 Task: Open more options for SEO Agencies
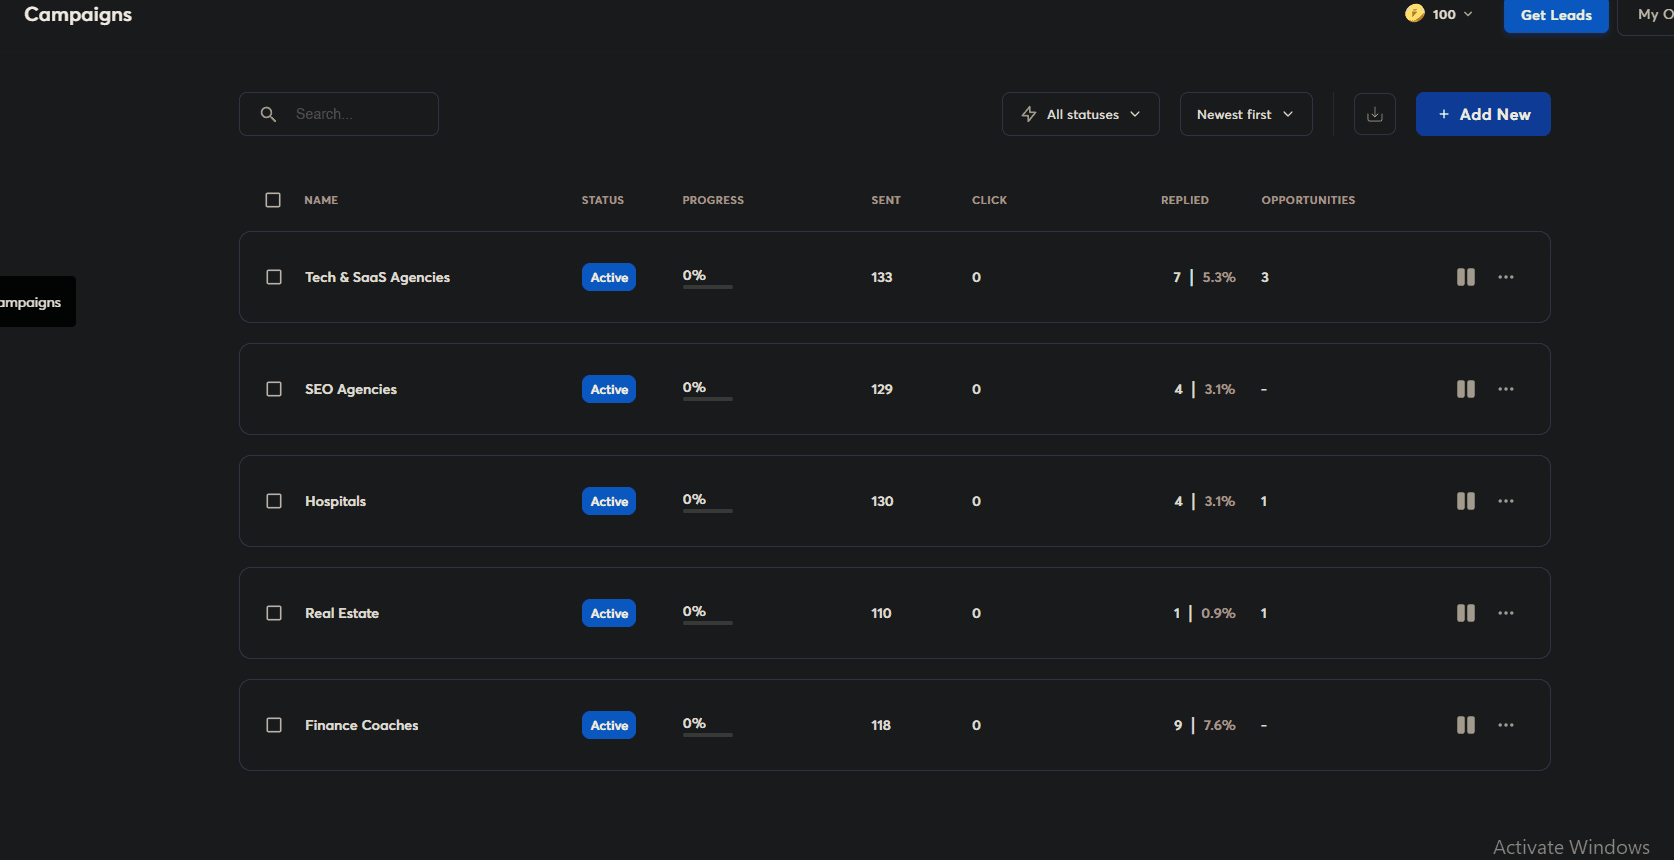[1506, 389]
